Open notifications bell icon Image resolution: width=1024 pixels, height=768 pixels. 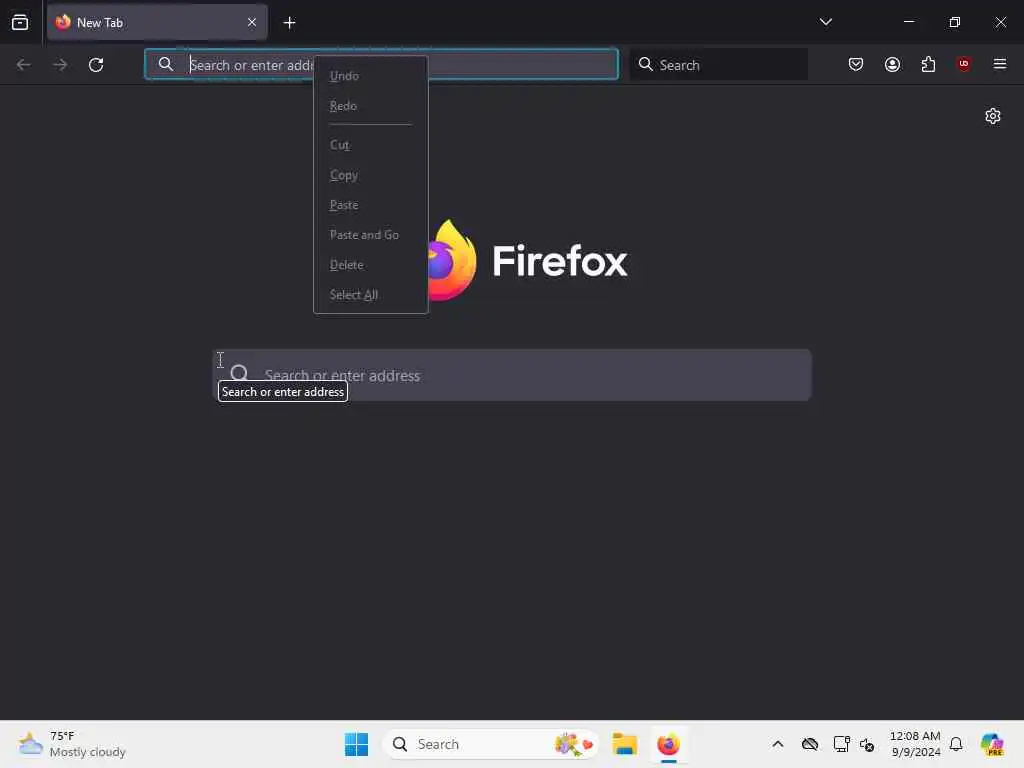(955, 744)
